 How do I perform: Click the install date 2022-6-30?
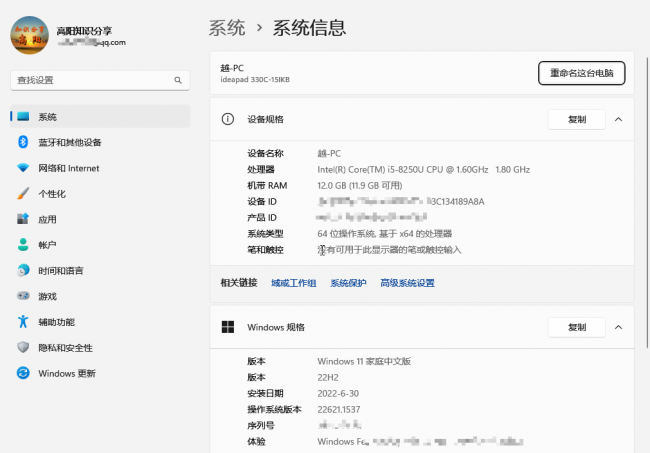[338, 393]
